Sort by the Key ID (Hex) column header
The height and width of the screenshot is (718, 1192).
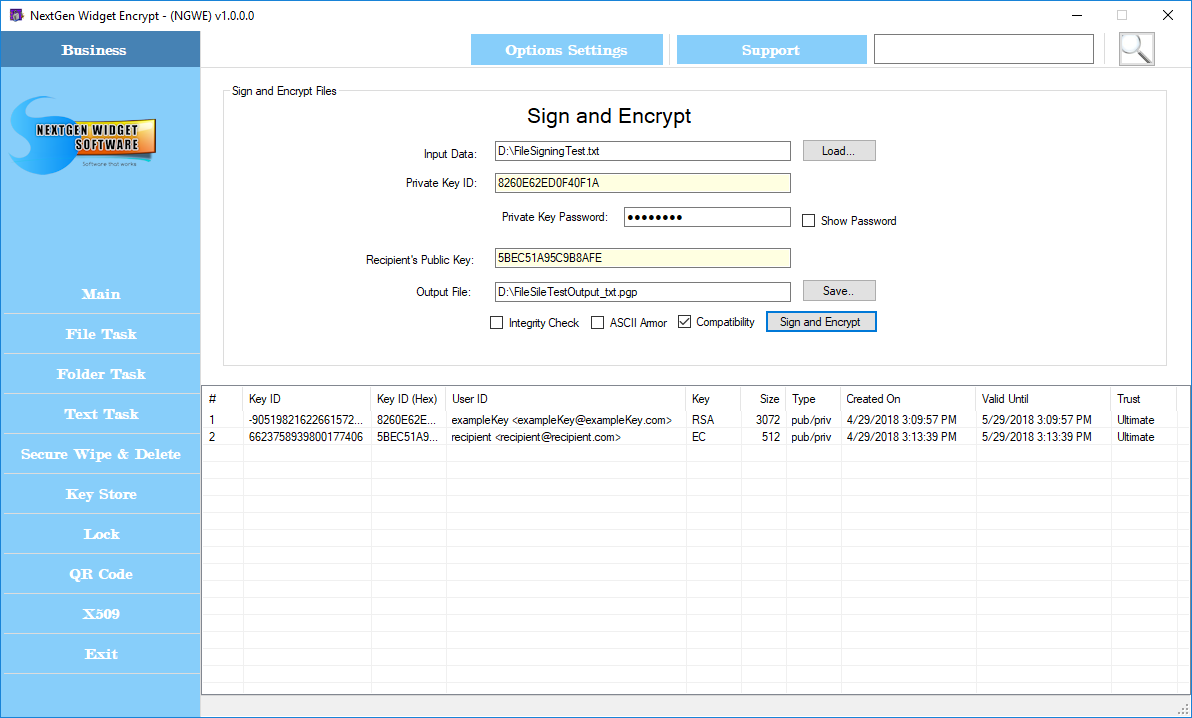click(408, 399)
